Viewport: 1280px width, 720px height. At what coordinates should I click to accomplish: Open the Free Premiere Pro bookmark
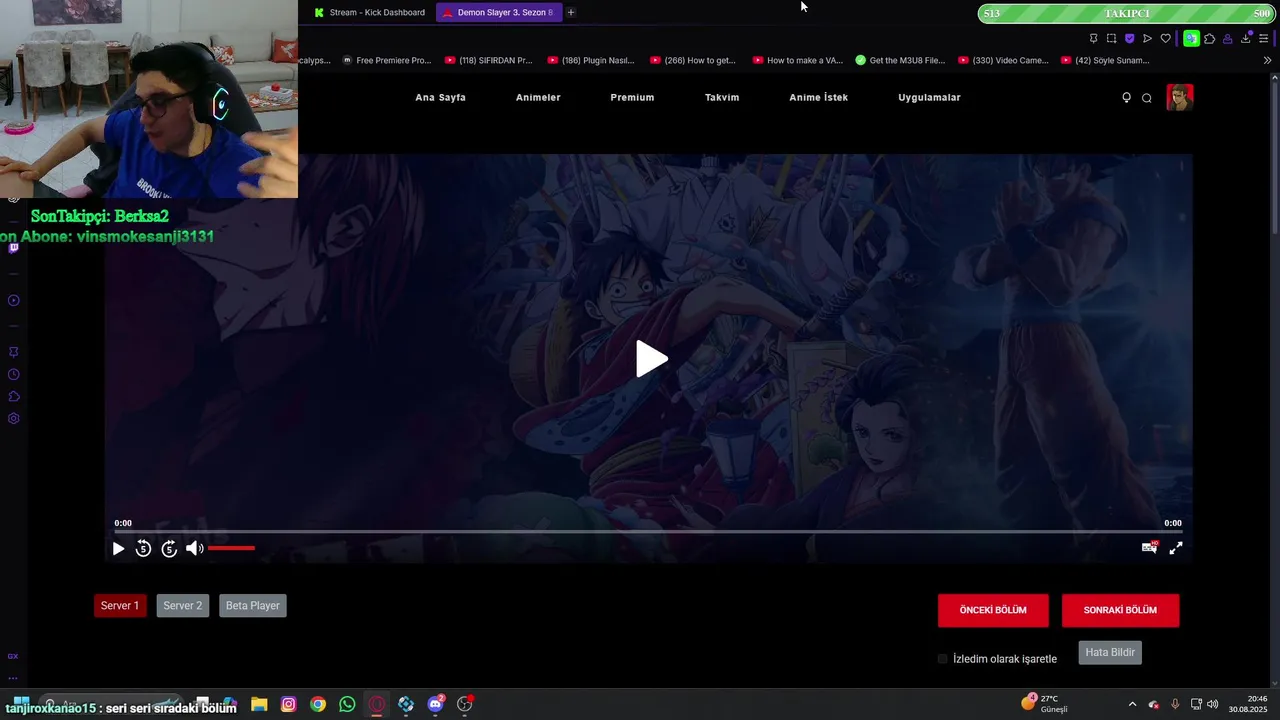tap(387, 60)
